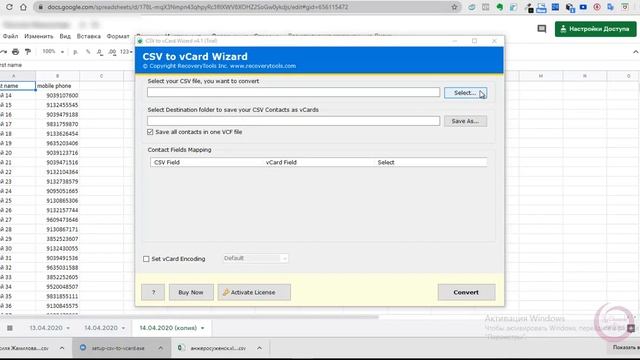
Task: Open the Формат menu
Action: [x=118, y=36]
